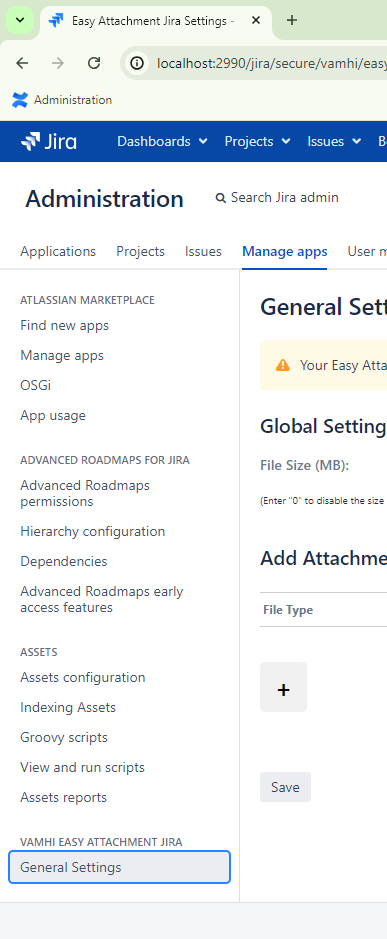Click the orange warning icon in banner
Viewport: 387px width, 939px height.
coord(283,365)
